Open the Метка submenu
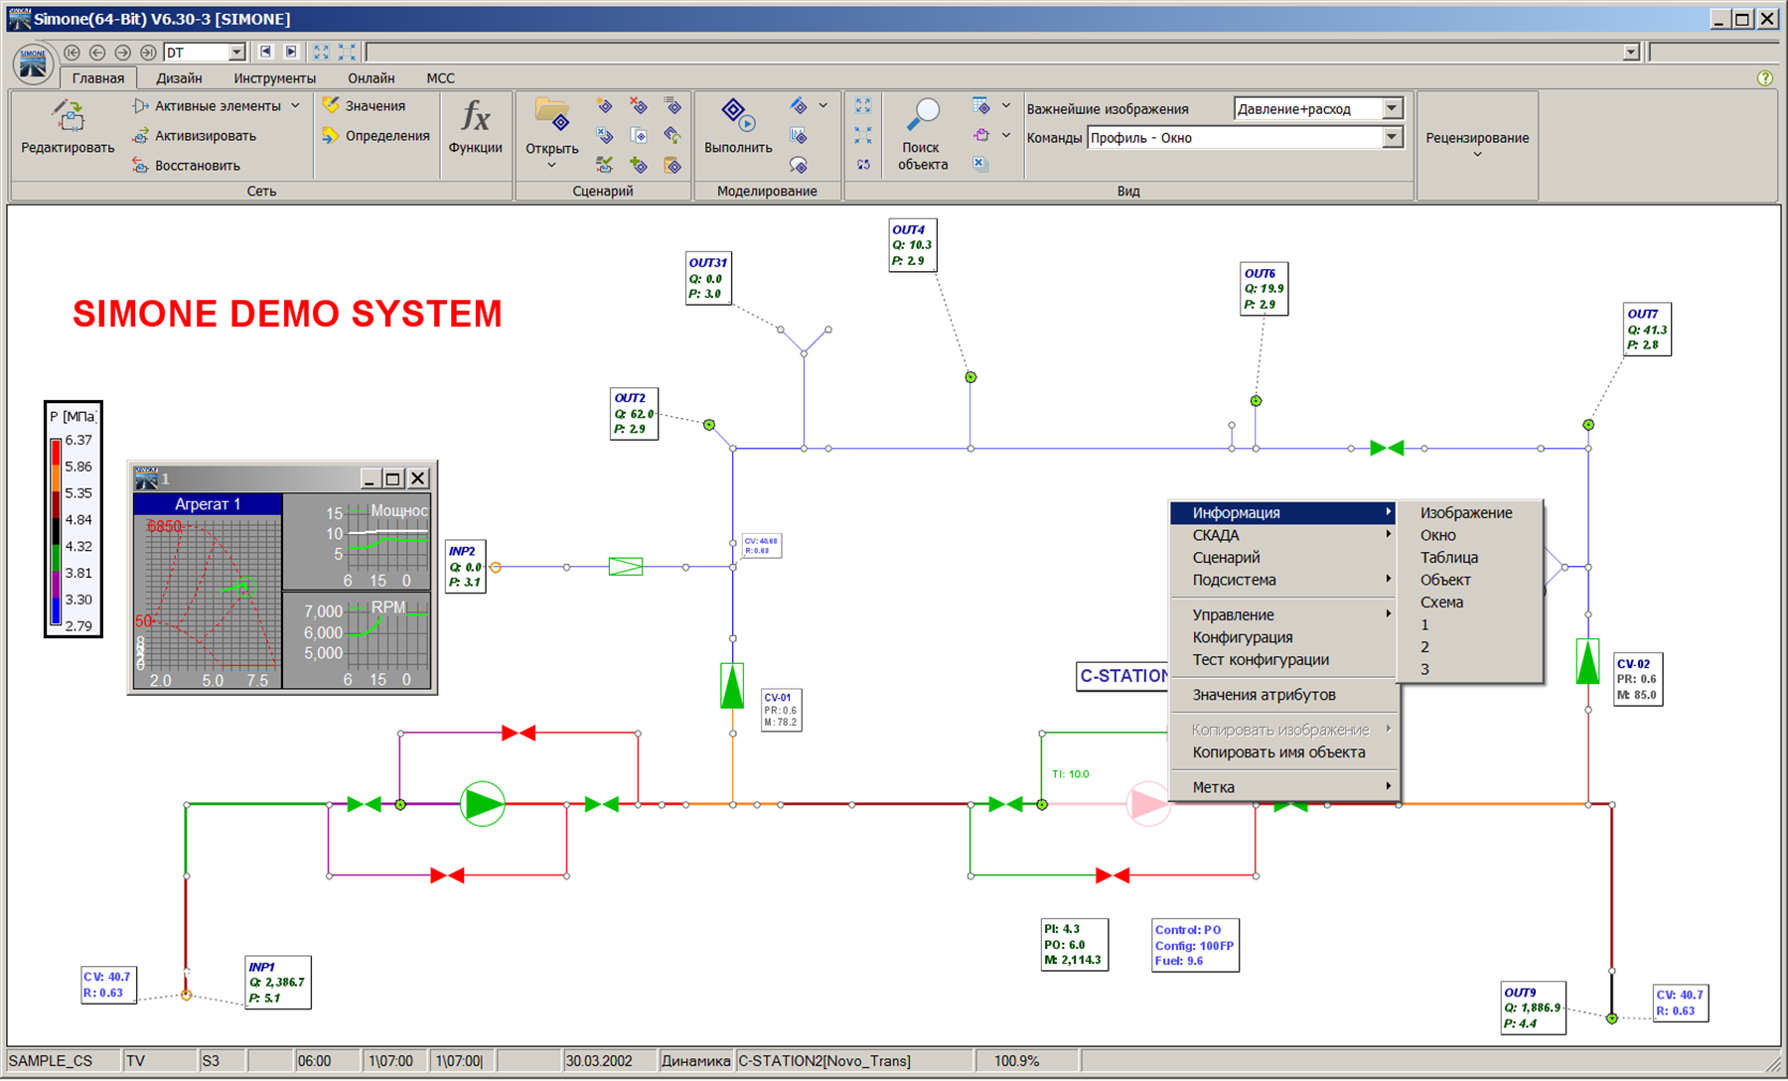 click(x=1284, y=787)
